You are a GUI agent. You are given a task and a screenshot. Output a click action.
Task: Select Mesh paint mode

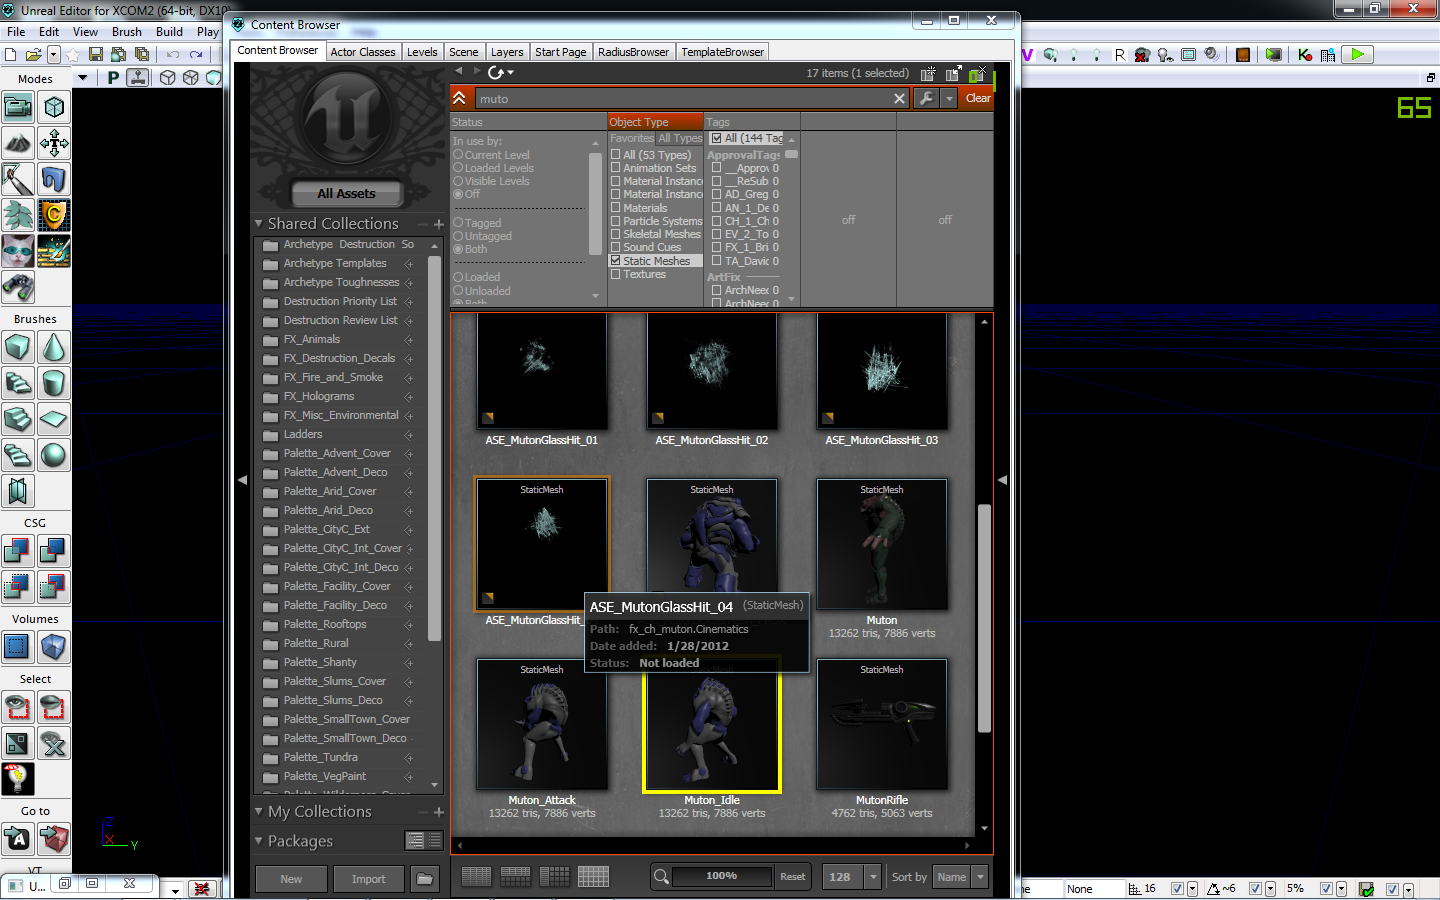click(x=17, y=179)
